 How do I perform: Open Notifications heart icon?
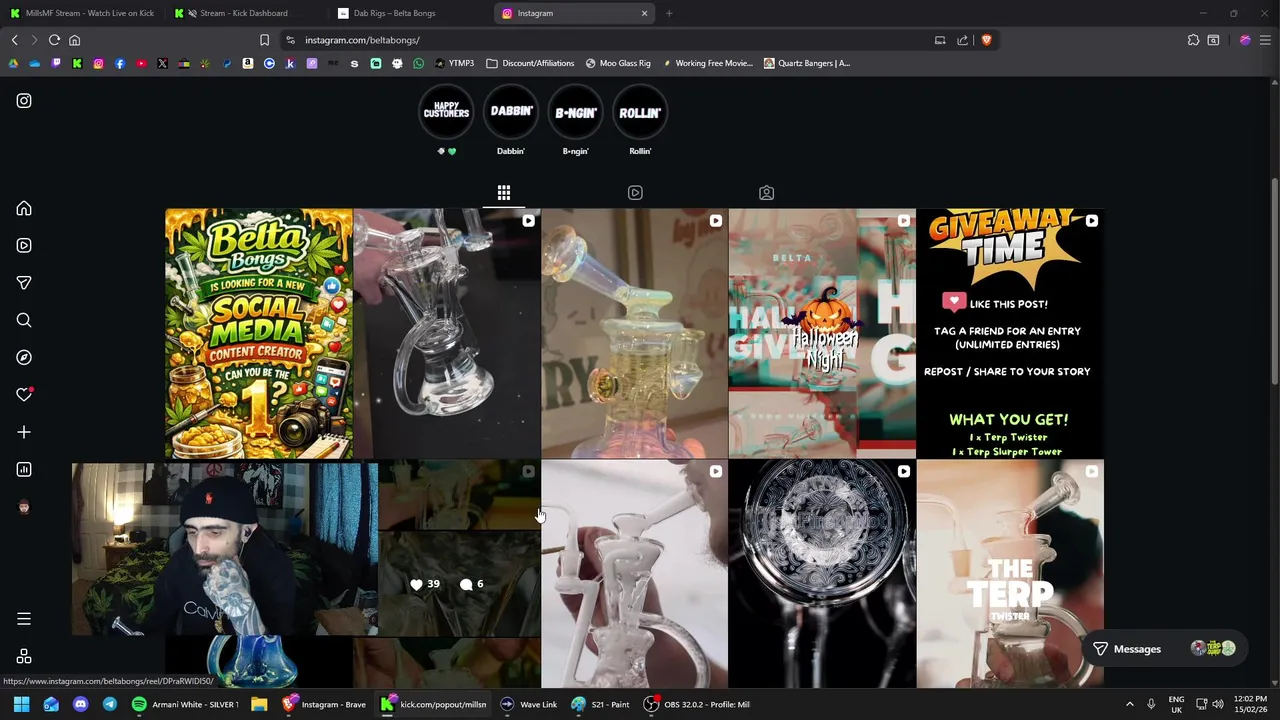click(24, 394)
